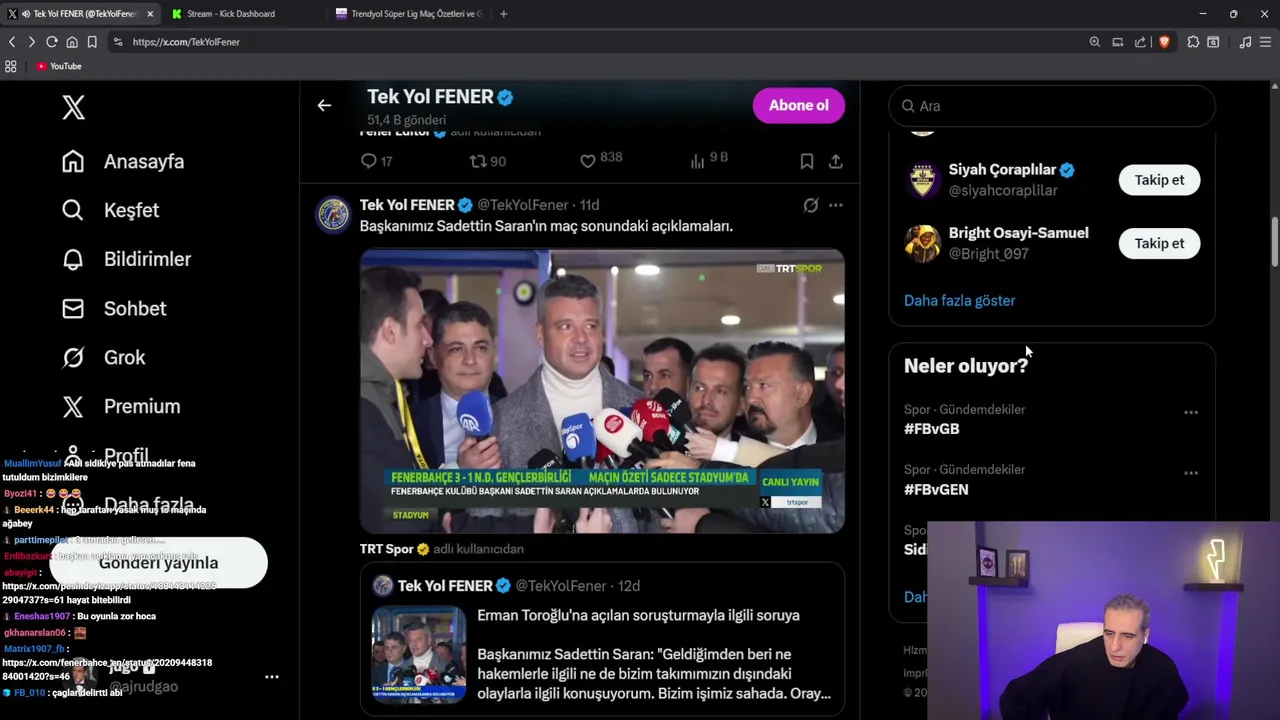The height and width of the screenshot is (720, 1280).
Task: Click the Keşfet magnifier icon
Action: coord(73,210)
